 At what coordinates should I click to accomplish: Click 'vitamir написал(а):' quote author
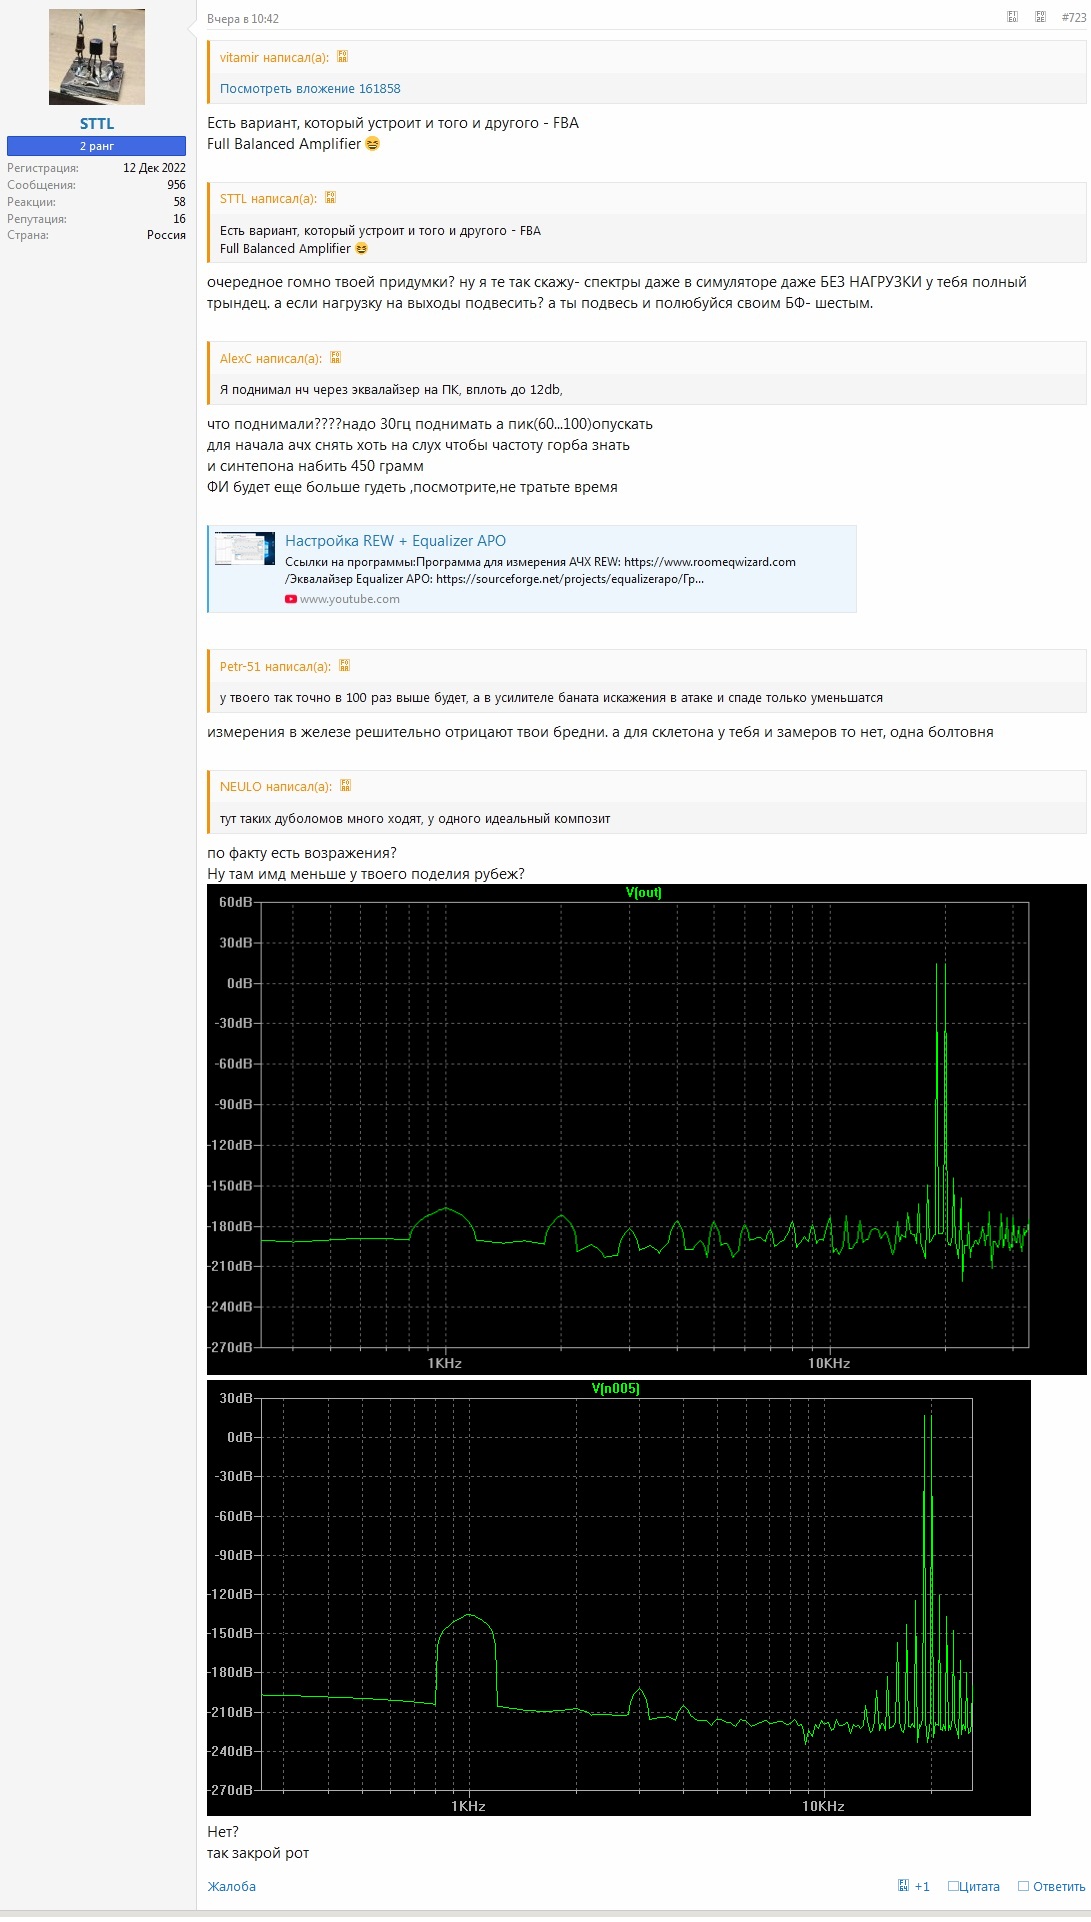click(x=274, y=58)
